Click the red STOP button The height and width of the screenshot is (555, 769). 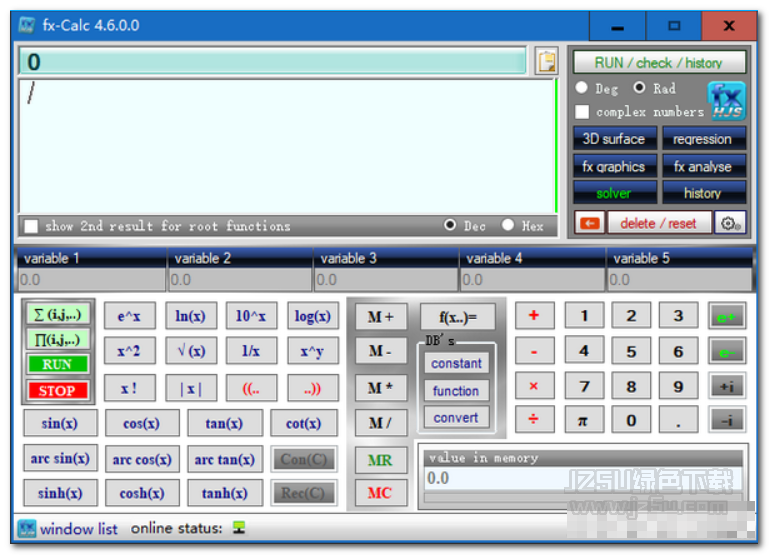point(57,391)
